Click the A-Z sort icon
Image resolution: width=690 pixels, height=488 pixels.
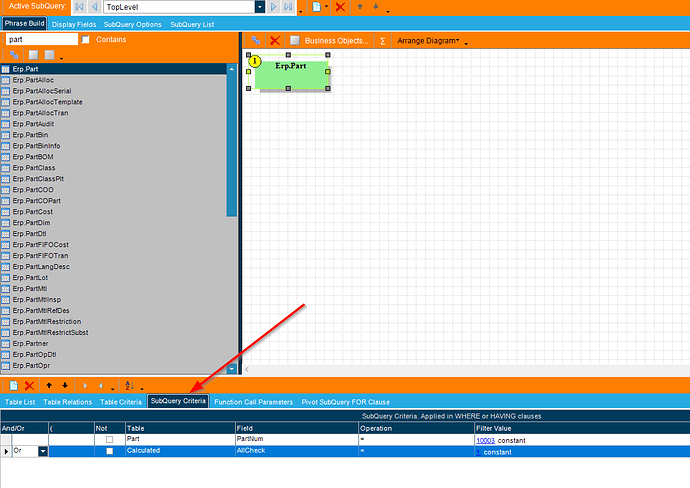coord(129,385)
